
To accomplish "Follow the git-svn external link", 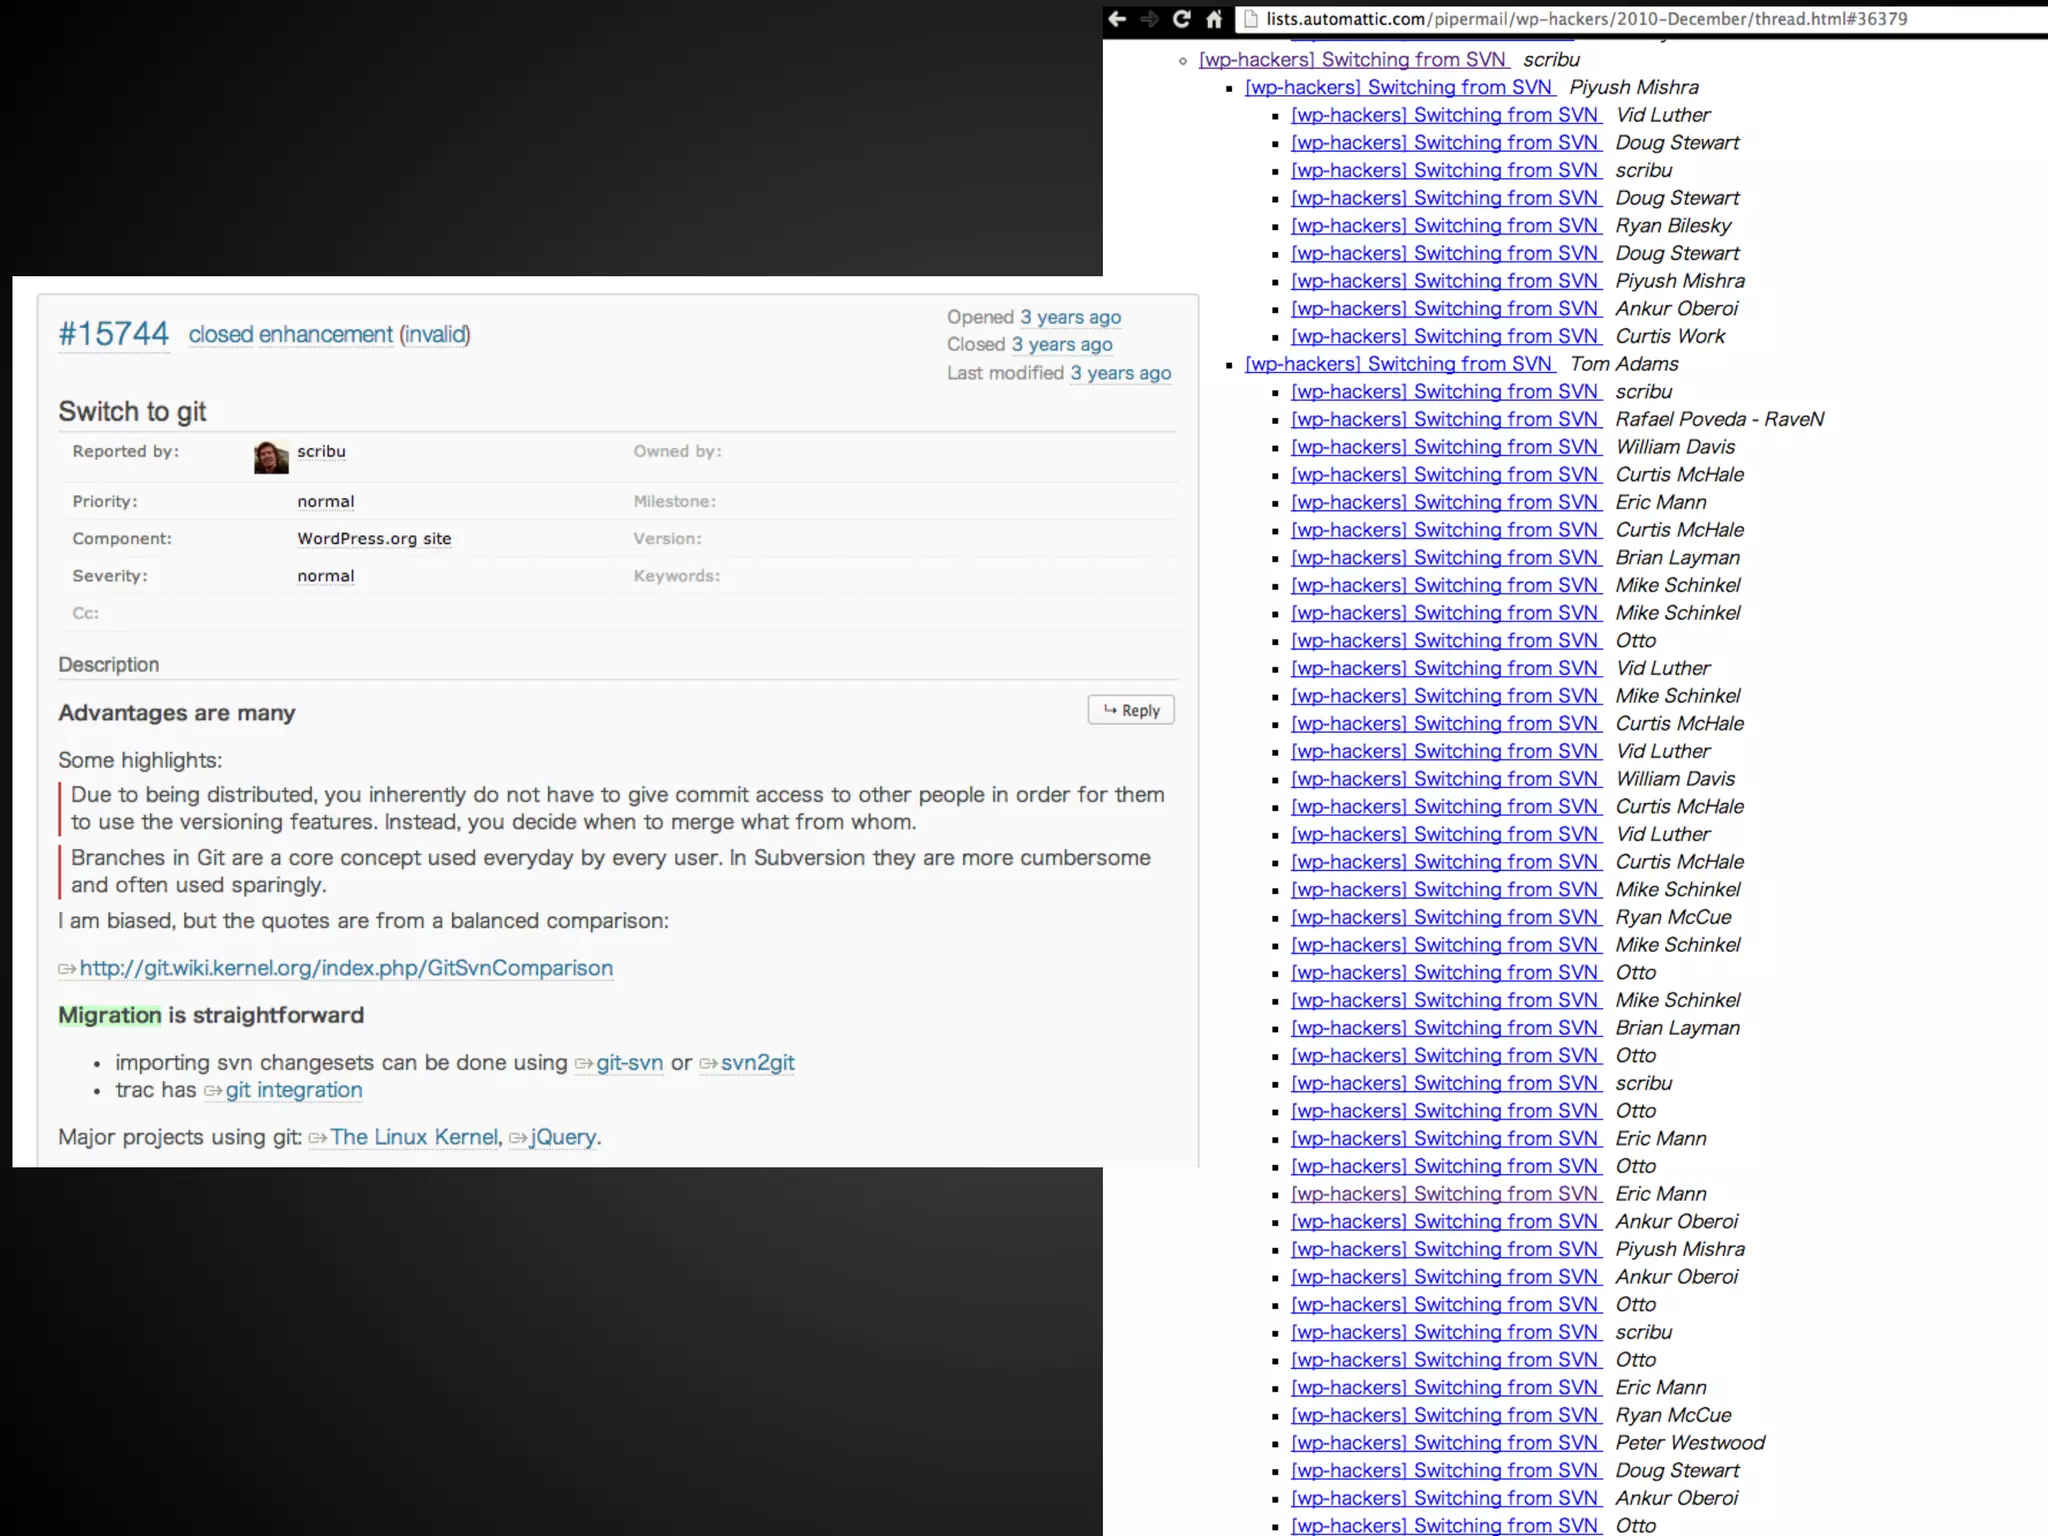I will pyautogui.click(x=629, y=1063).
